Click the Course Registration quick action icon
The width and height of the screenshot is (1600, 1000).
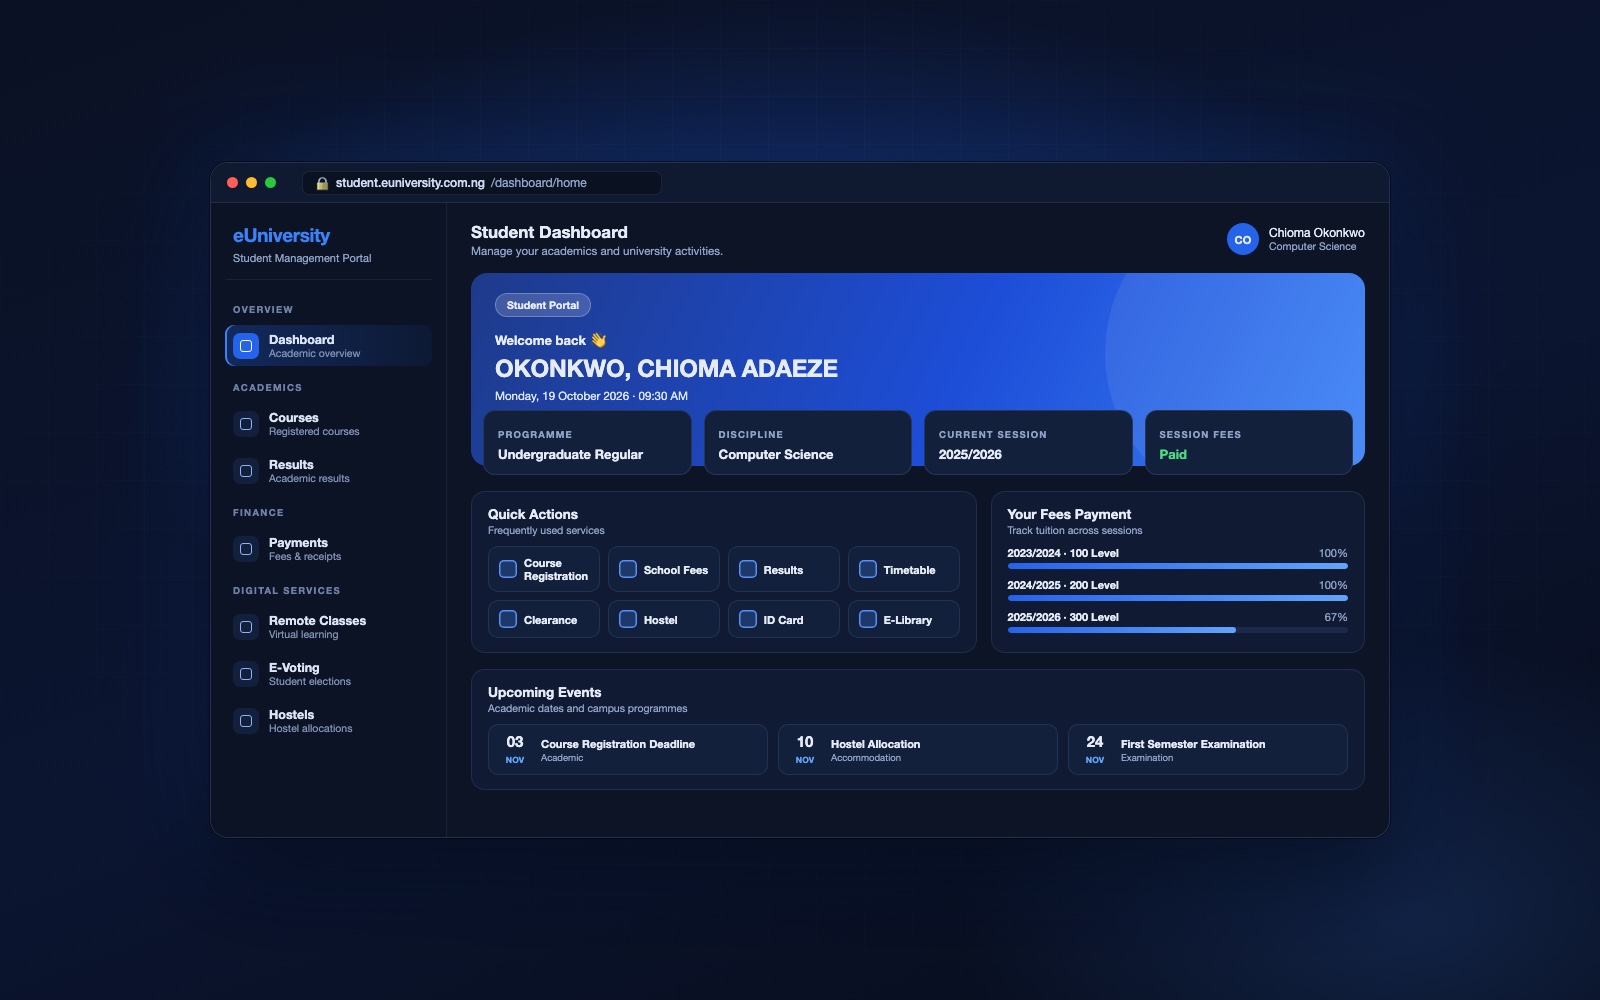(508, 569)
